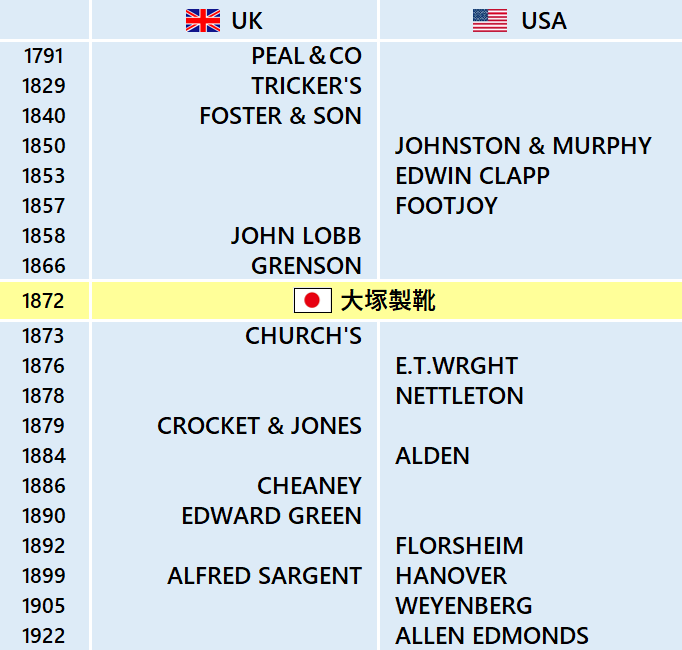682x650 pixels.
Task: Click the USA flag icon
Action: 490,20
